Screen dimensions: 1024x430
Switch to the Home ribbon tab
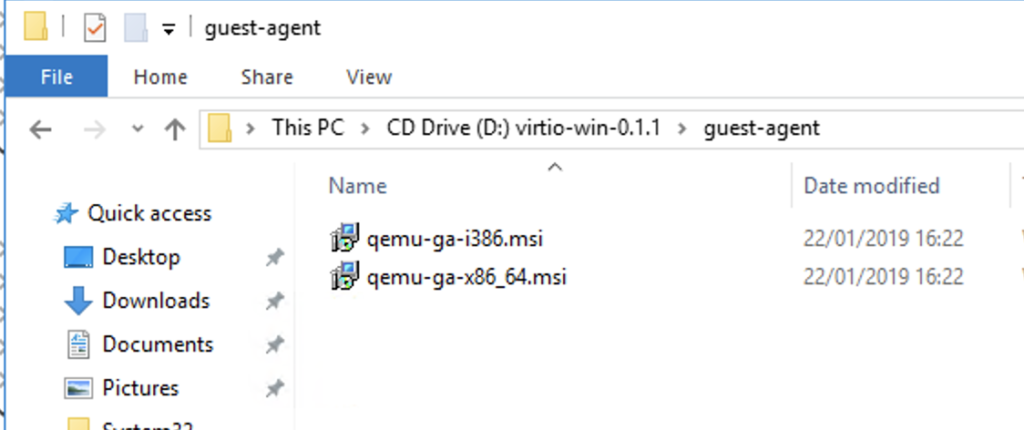click(160, 77)
